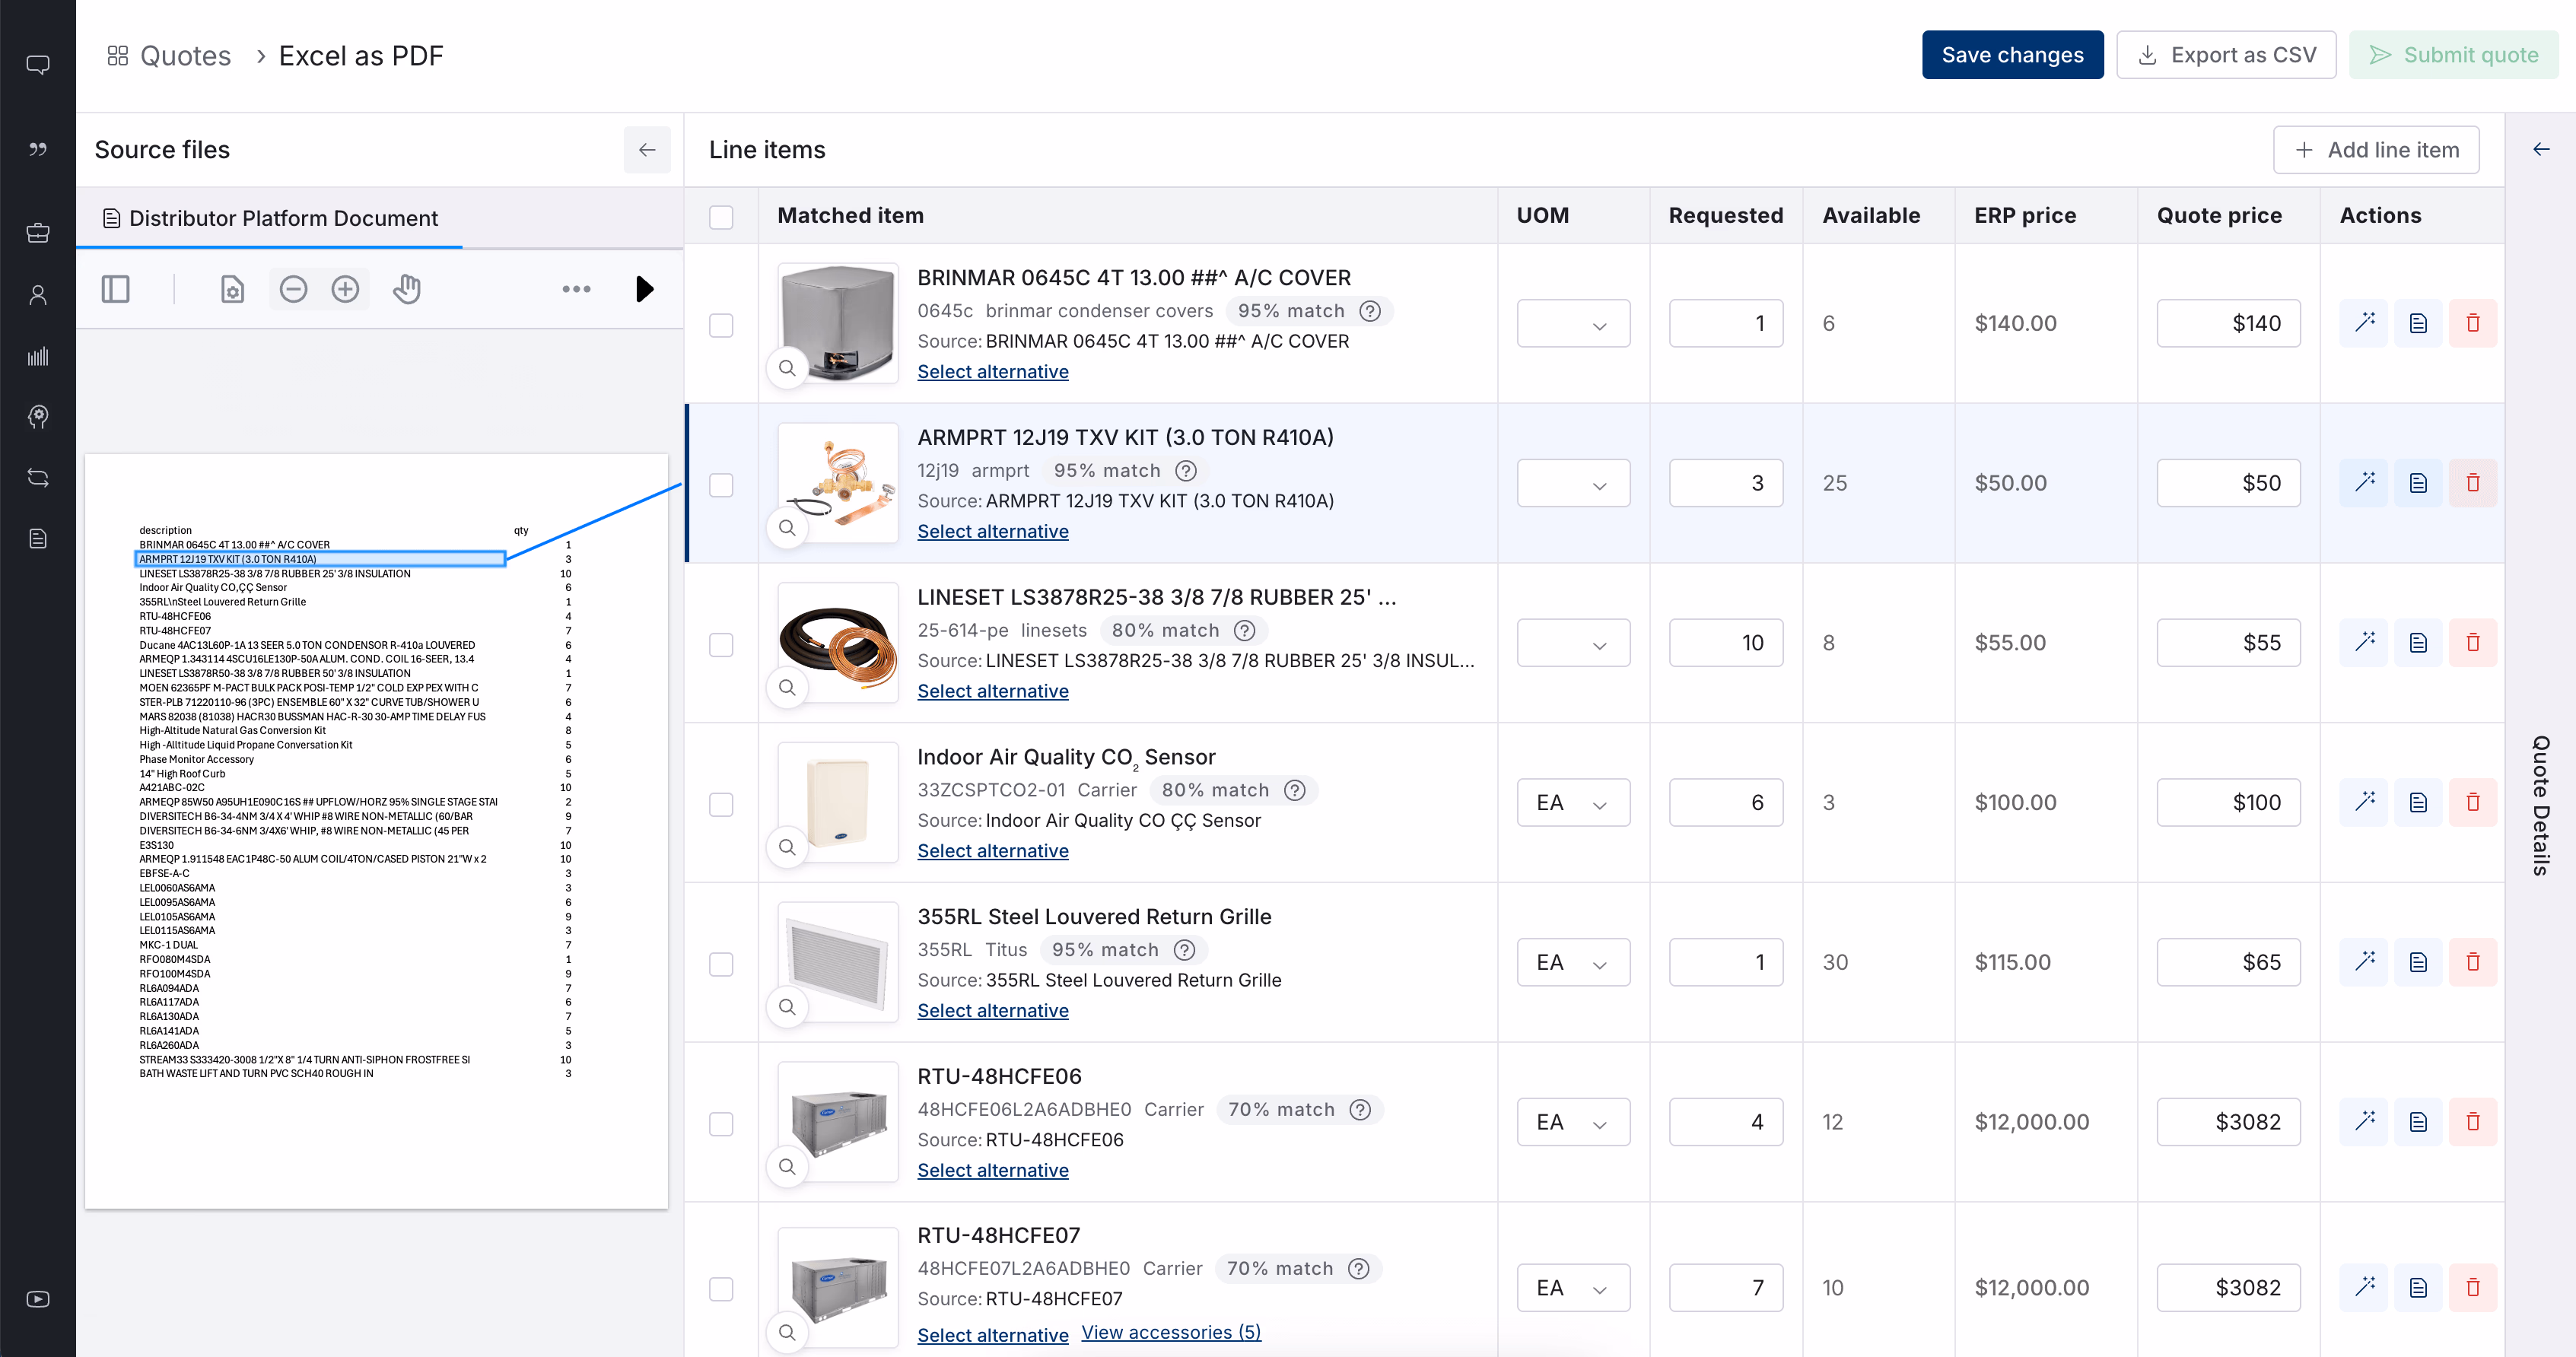The height and width of the screenshot is (1357, 2576).
Task: Collapse Source files panel with arrow
Action: (x=647, y=150)
